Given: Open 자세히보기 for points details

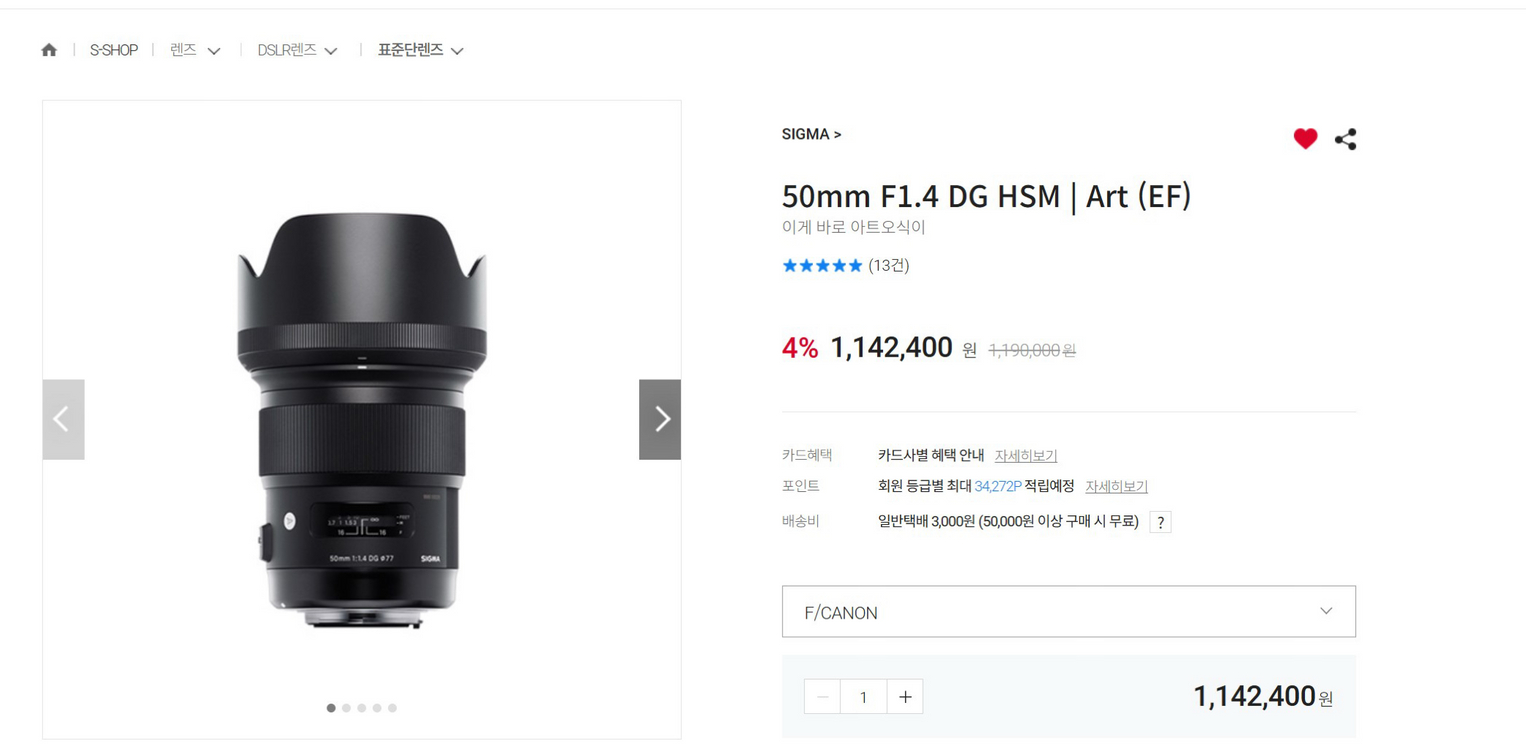Looking at the screenshot, I should (1116, 486).
